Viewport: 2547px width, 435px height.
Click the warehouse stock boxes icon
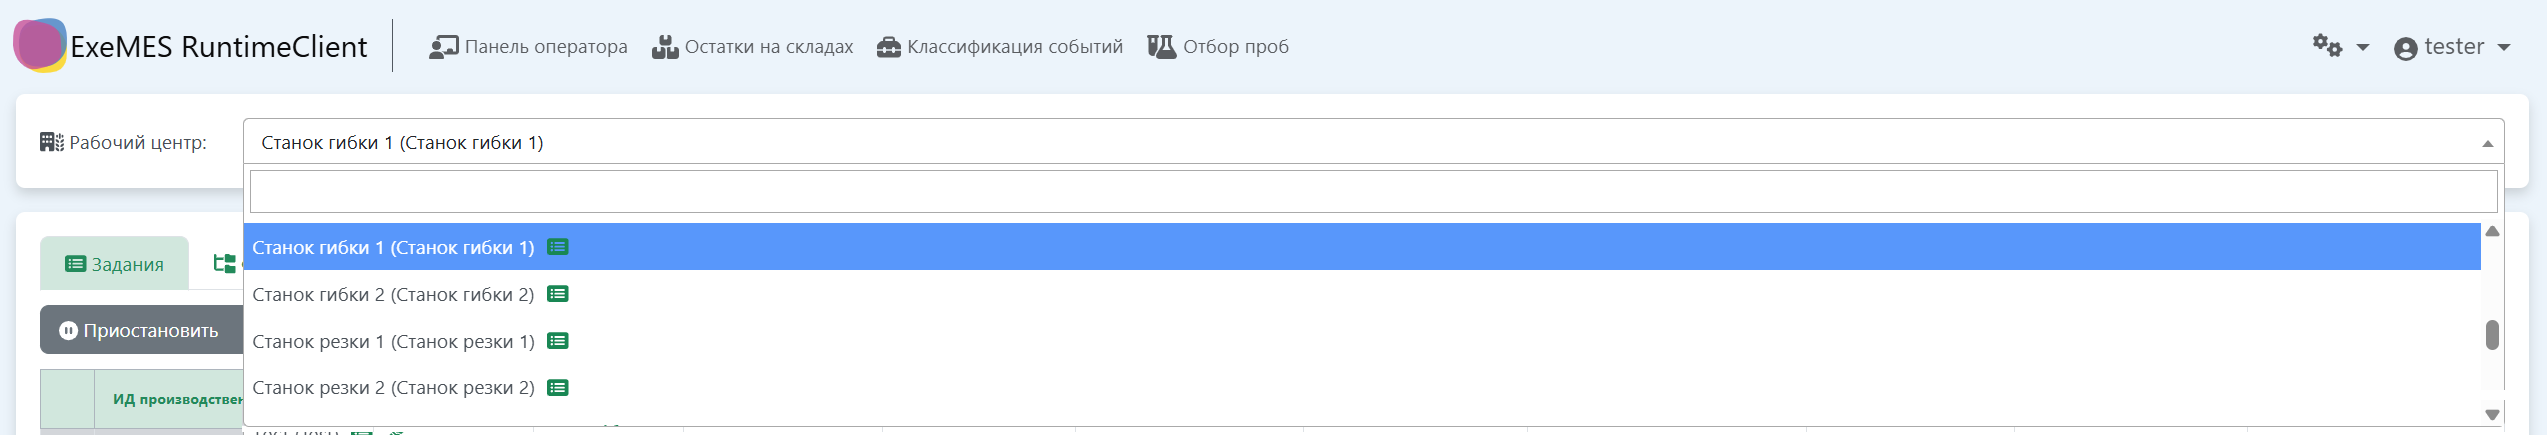click(665, 47)
